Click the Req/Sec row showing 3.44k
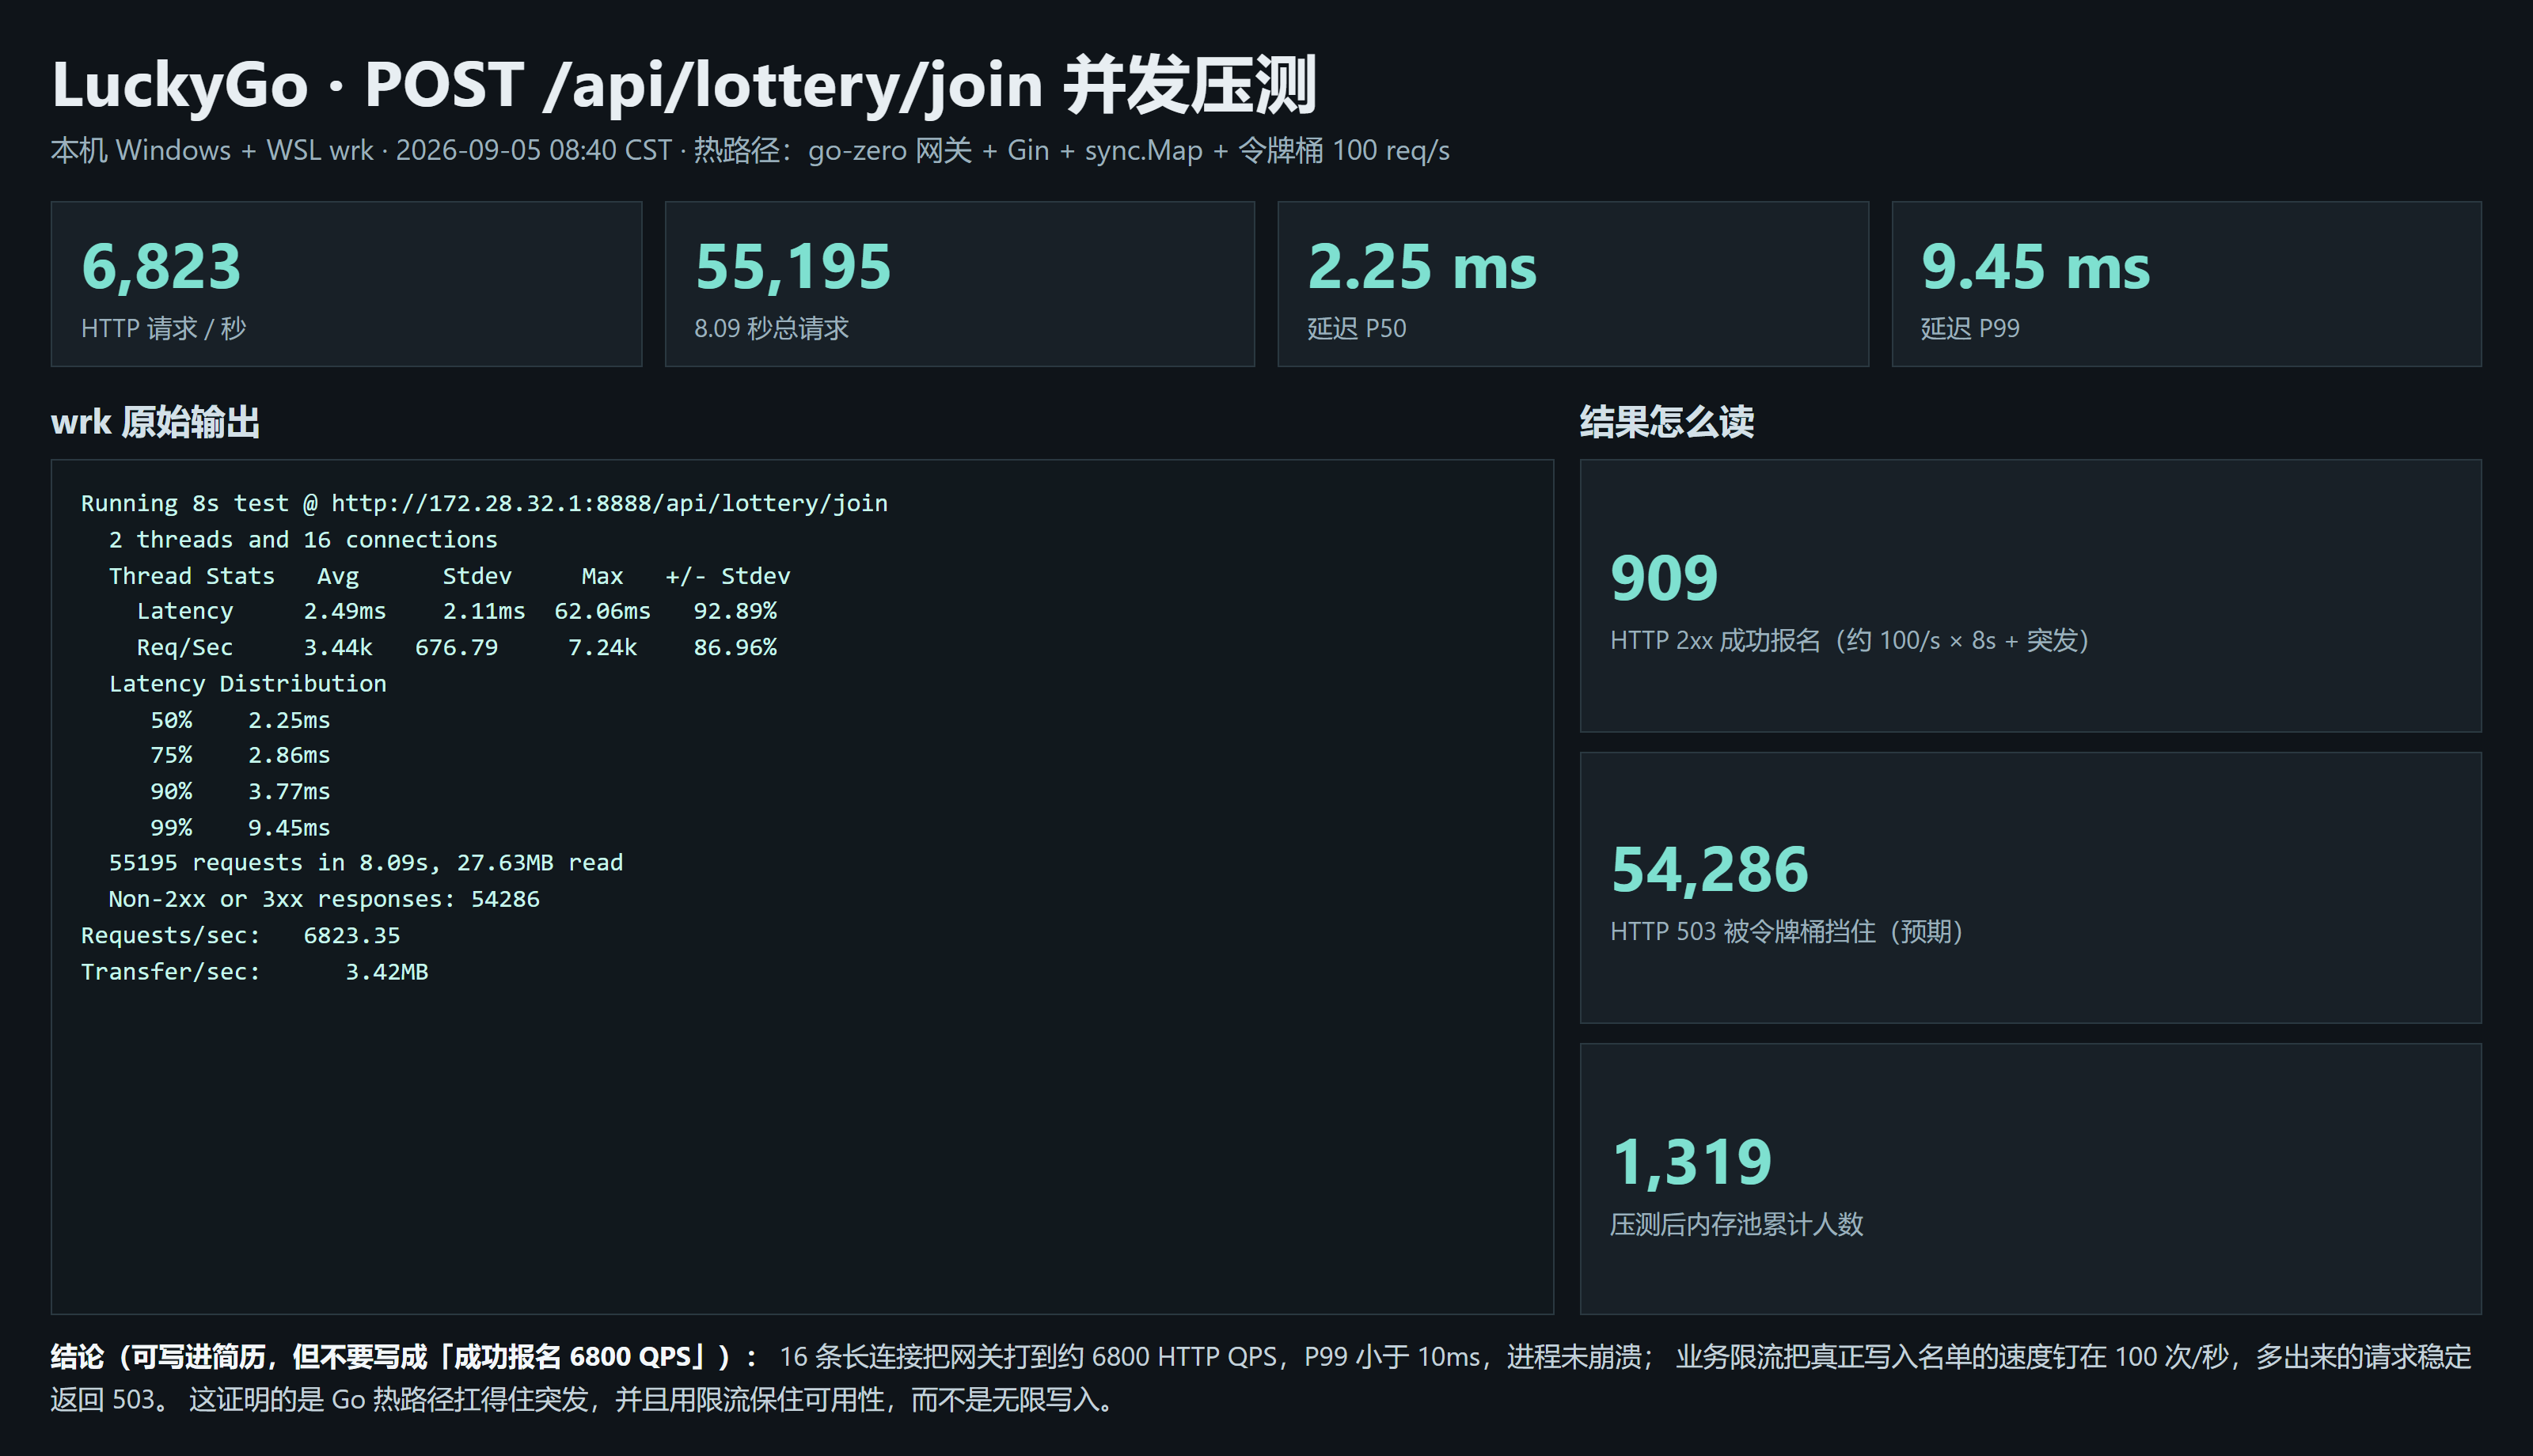 456,647
